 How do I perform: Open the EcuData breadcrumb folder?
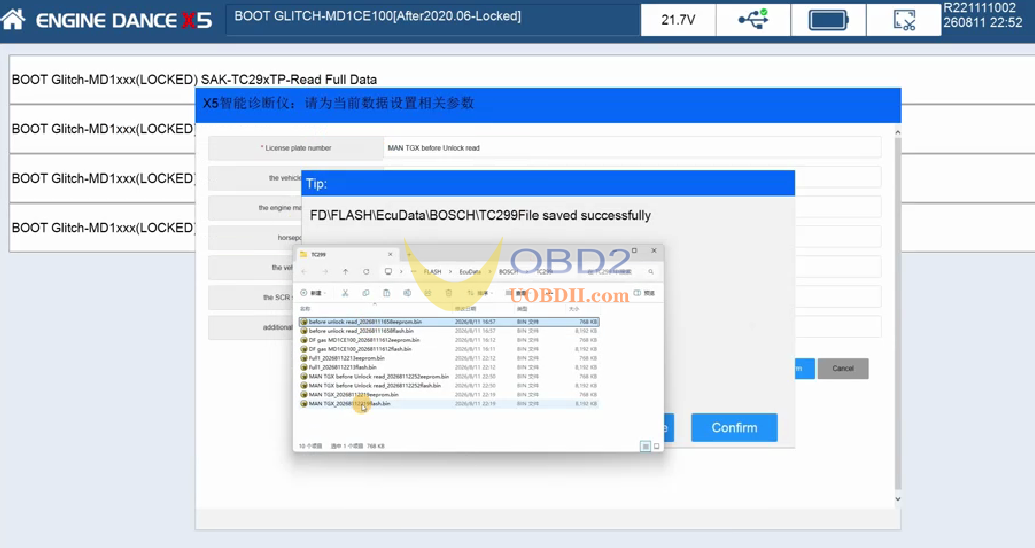click(x=470, y=272)
